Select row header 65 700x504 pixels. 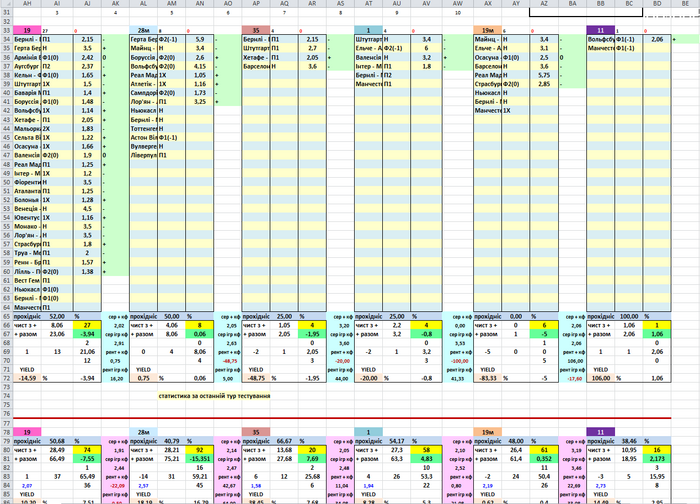(6, 316)
